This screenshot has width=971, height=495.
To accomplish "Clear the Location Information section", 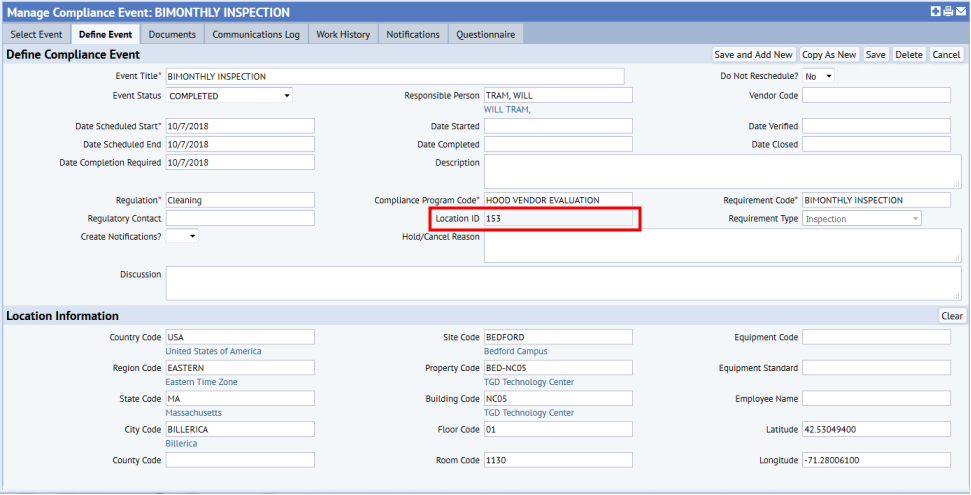I will [x=951, y=316].
